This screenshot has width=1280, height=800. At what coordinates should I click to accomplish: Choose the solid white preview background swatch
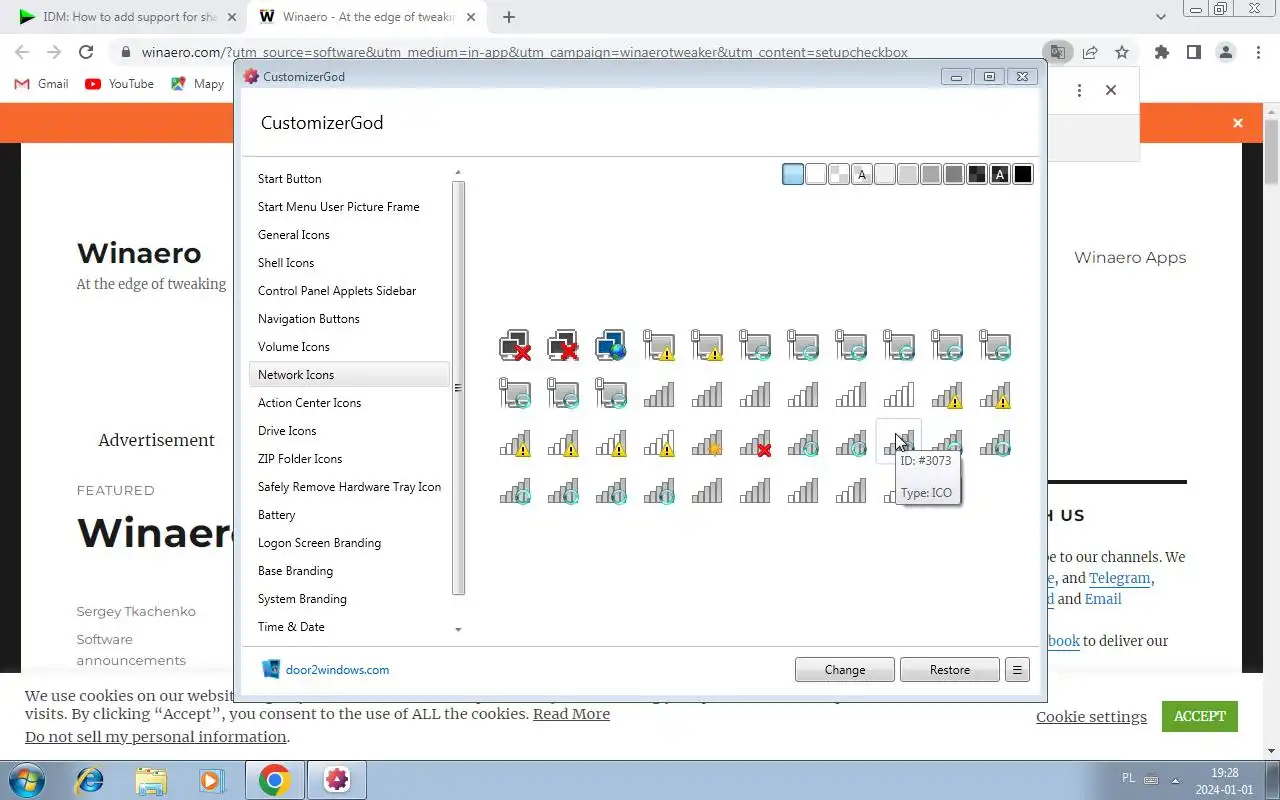[x=816, y=175]
